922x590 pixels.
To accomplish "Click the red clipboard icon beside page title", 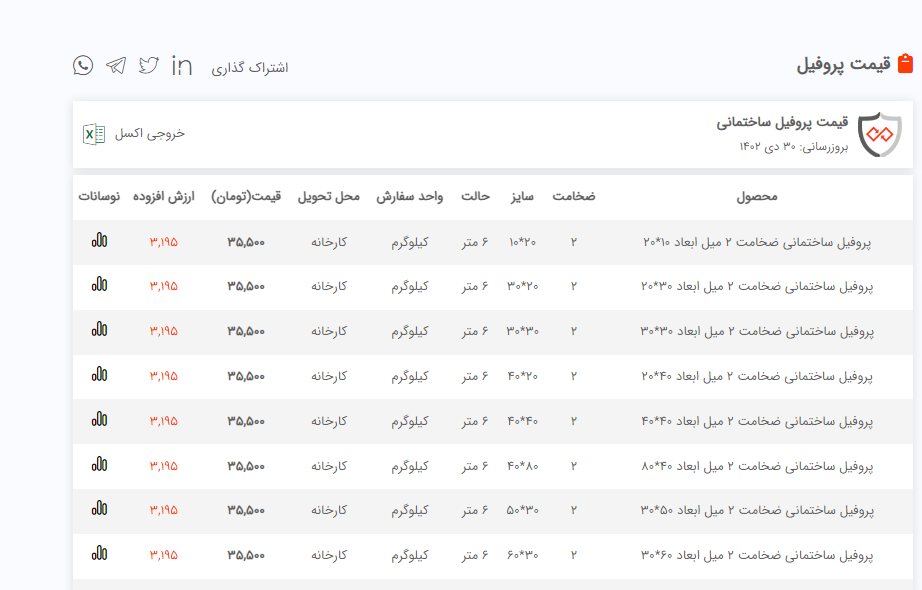I will 905,65.
